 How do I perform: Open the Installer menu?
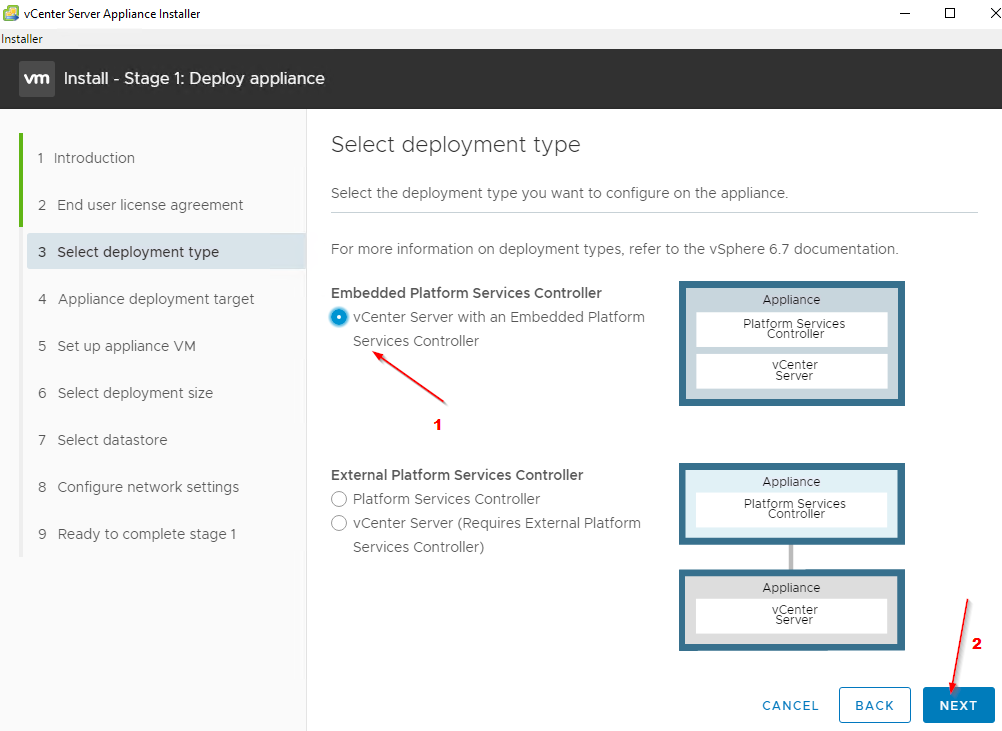click(x=22, y=39)
